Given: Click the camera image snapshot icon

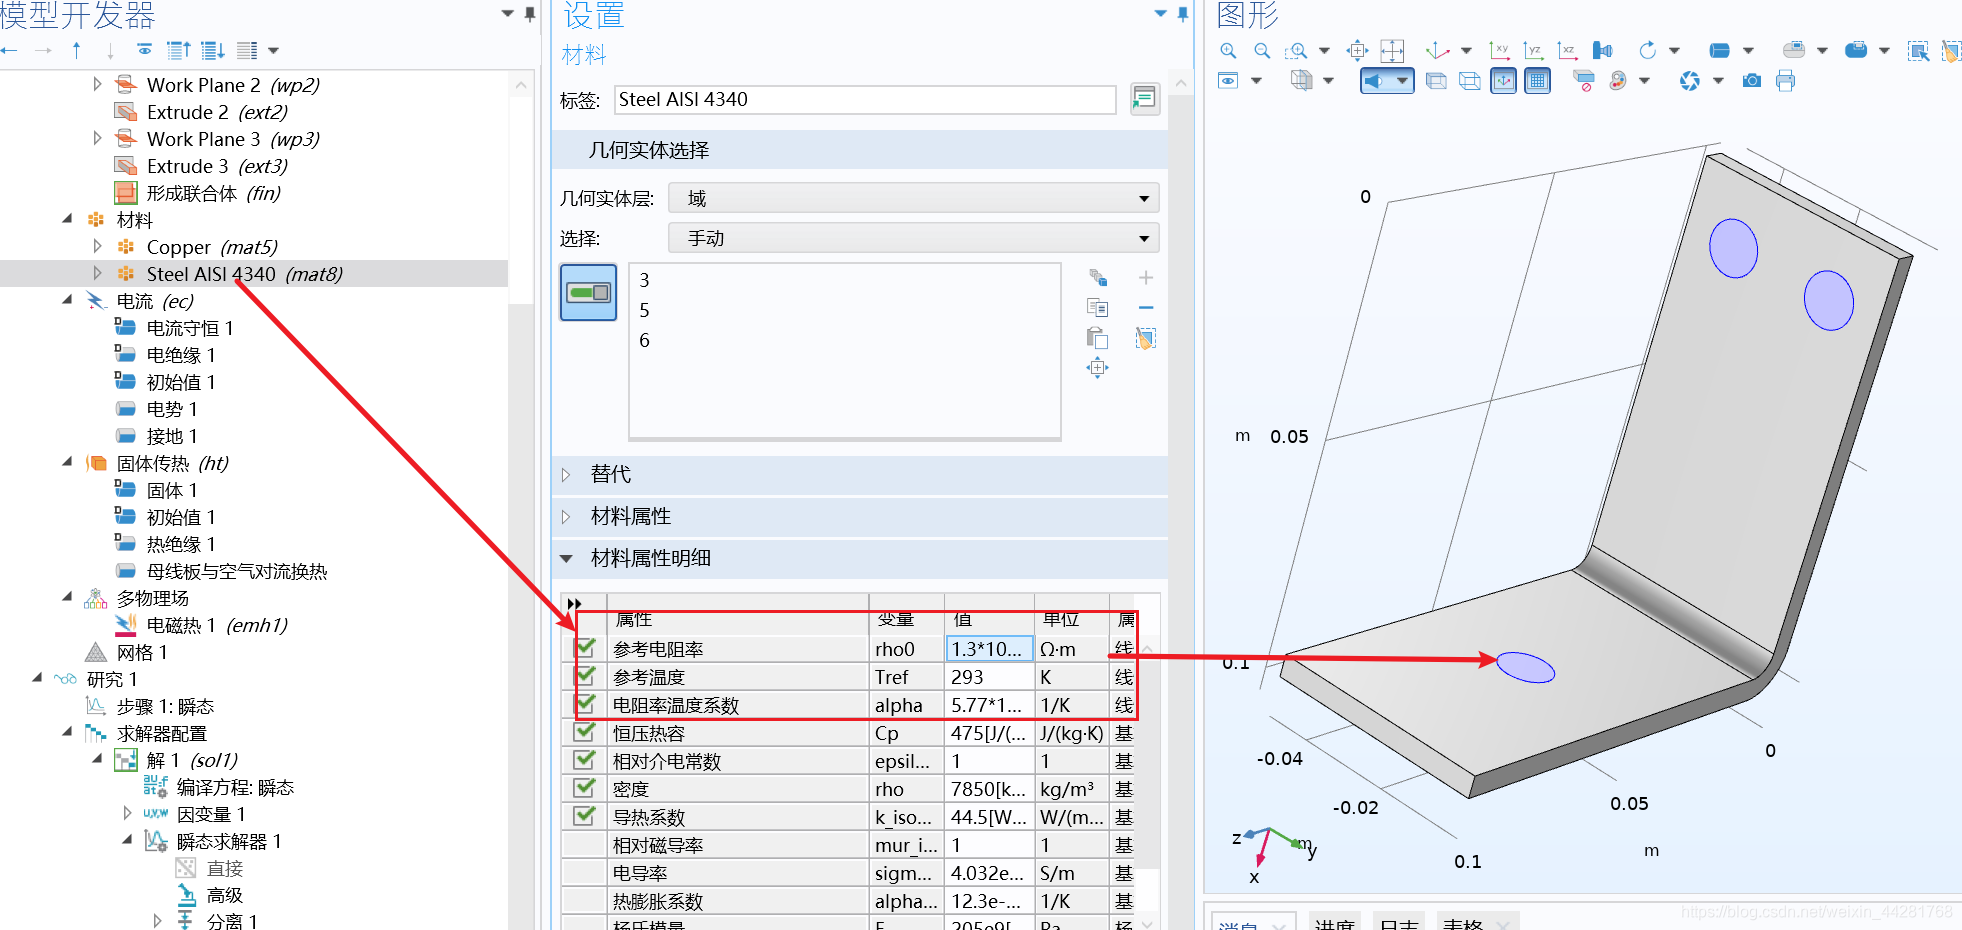Looking at the screenshot, I should 1752,81.
